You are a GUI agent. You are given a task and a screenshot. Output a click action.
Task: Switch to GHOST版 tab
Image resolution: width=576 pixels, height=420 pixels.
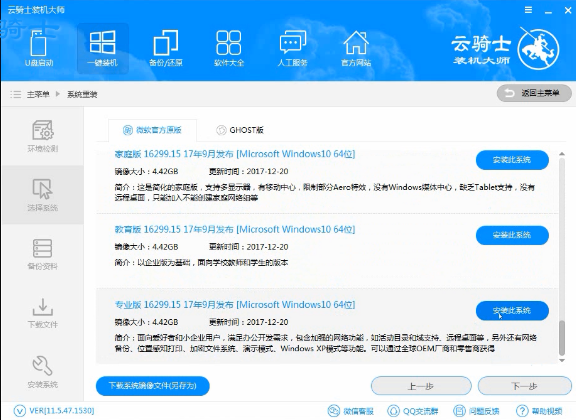240,130
